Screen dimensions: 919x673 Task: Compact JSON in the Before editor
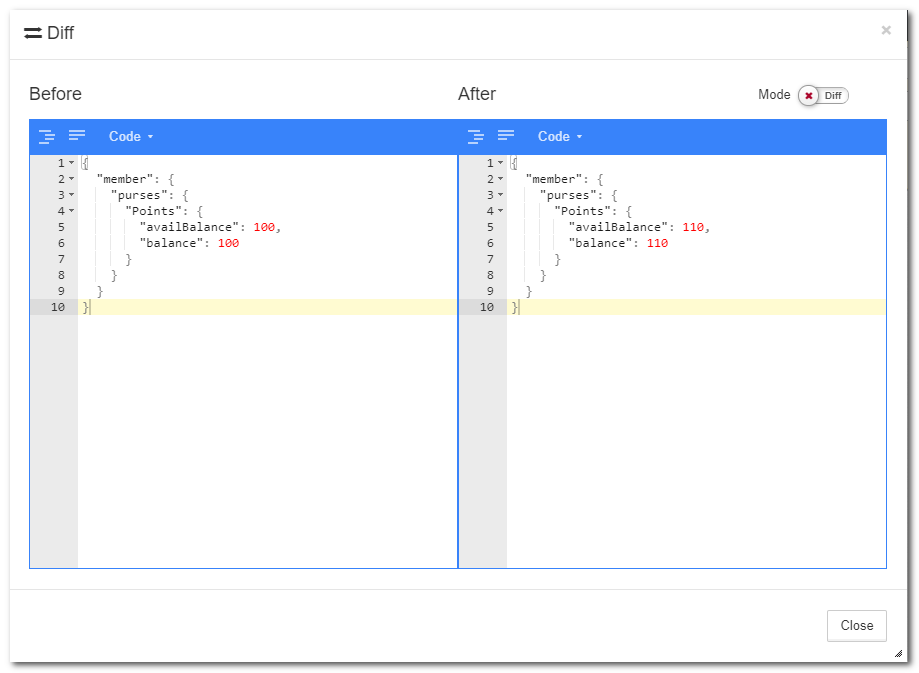[77, 136]
